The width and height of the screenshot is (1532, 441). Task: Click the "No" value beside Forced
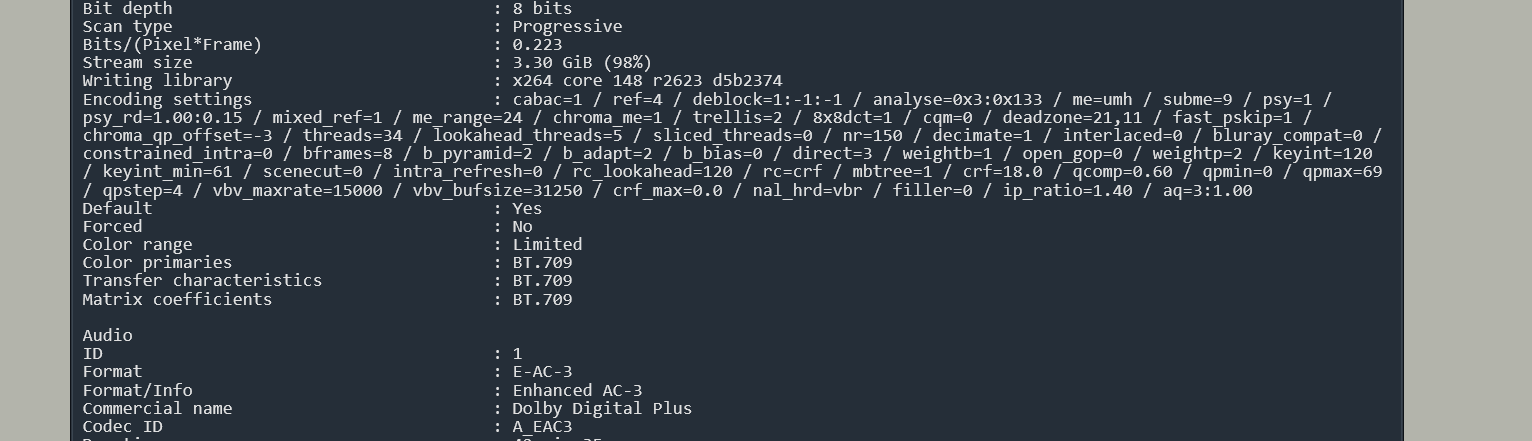522,227
